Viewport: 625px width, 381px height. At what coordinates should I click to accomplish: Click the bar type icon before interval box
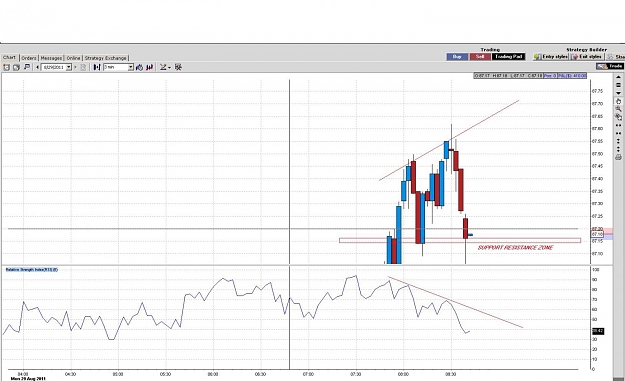(97, 67)
